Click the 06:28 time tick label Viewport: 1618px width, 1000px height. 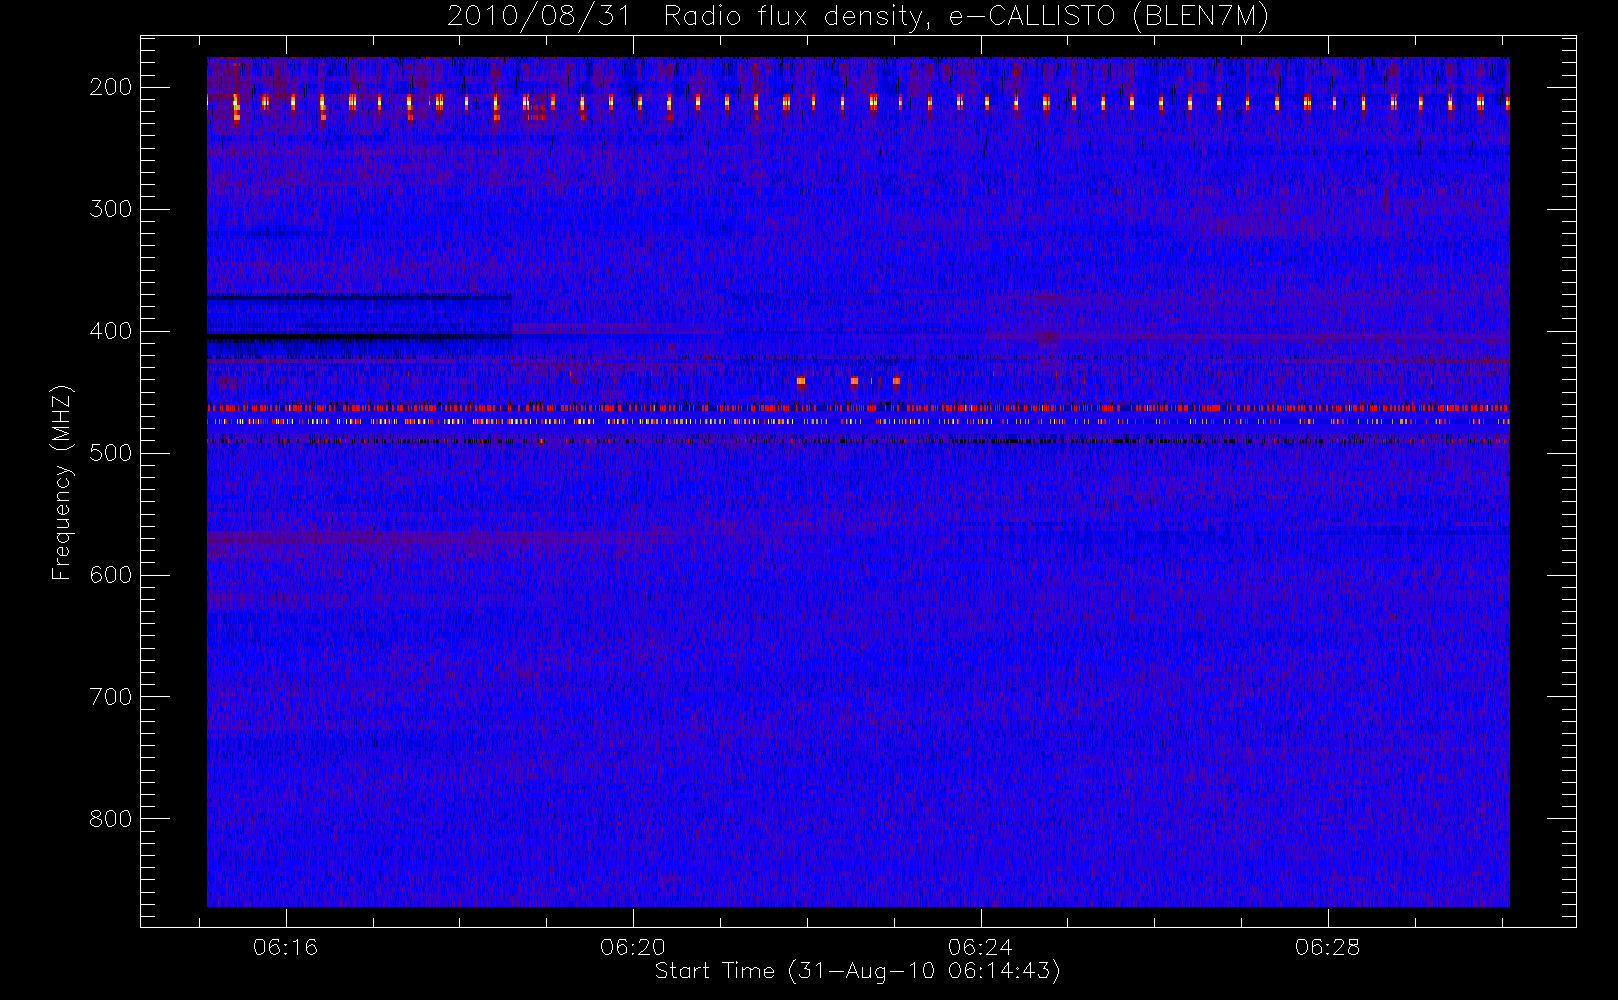1328,947
